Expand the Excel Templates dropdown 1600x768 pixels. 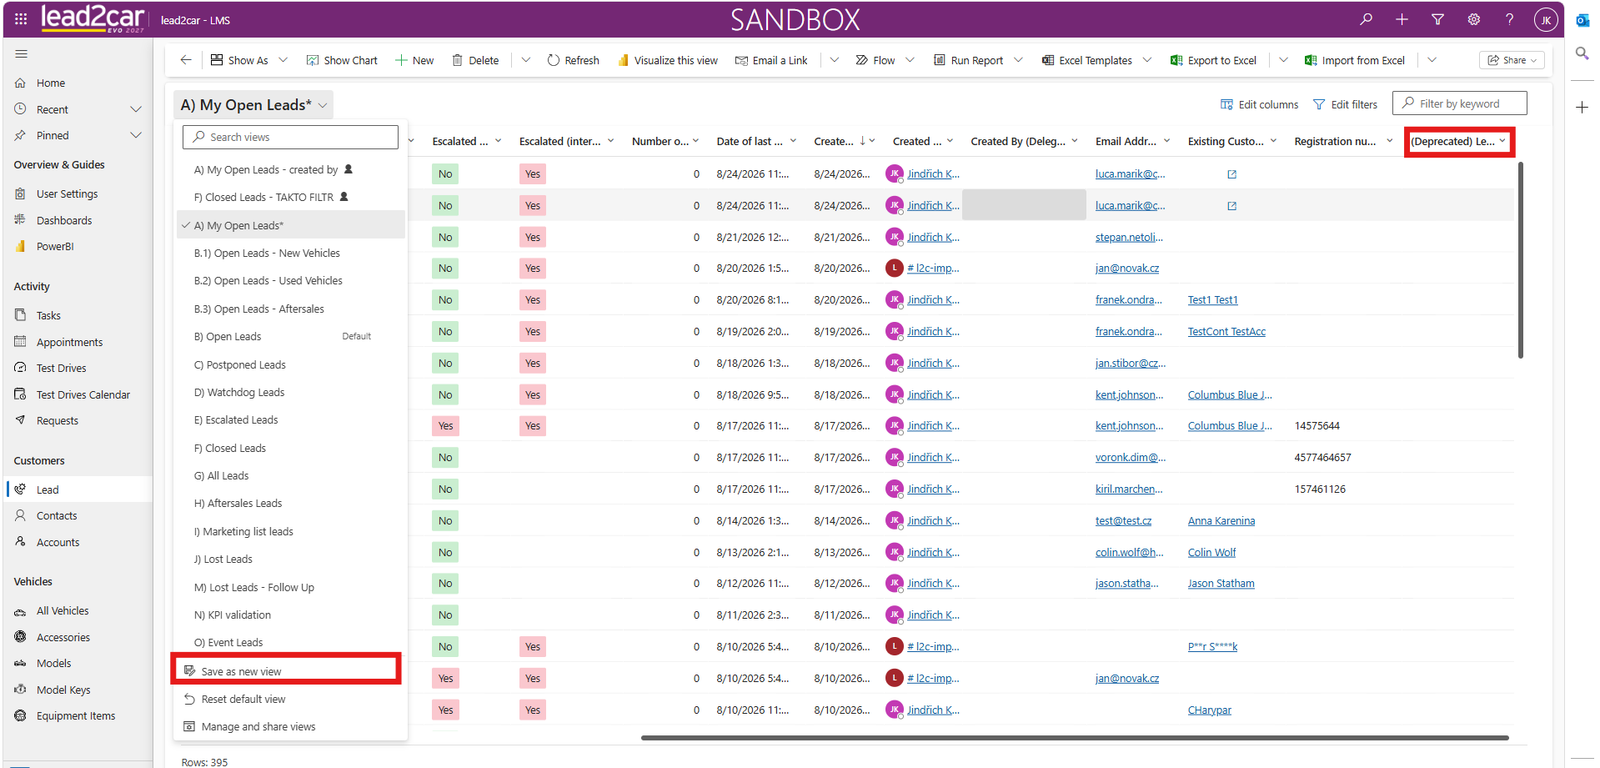[1147, 60]
